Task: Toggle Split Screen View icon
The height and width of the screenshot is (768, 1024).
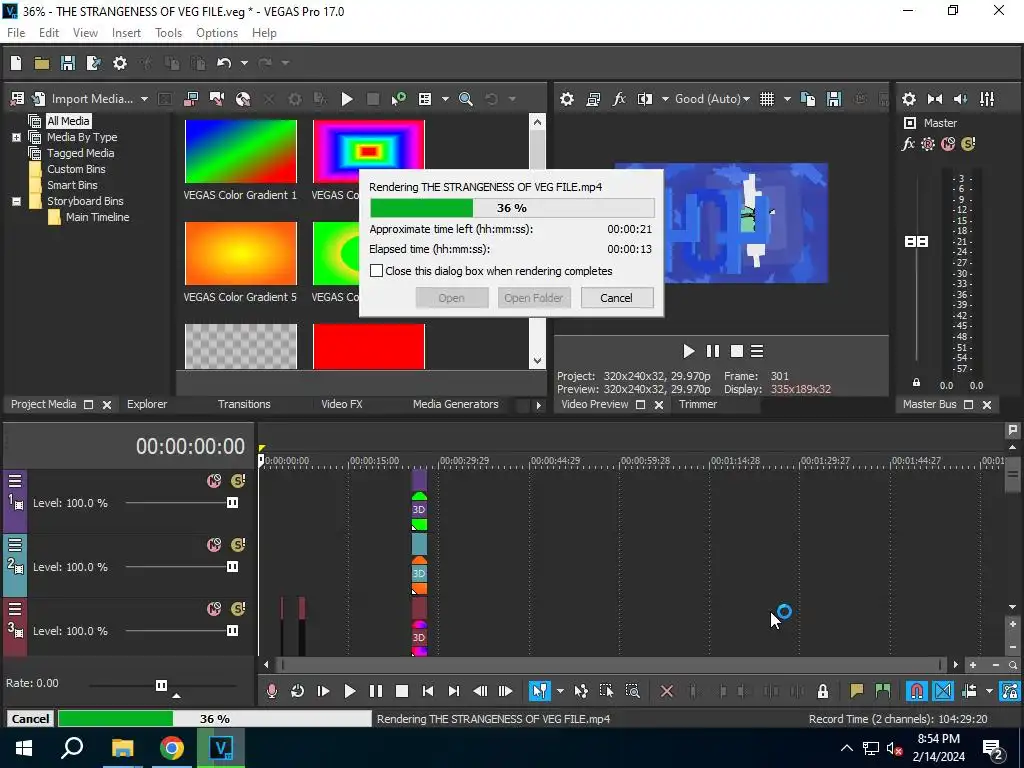Action: point(645,99)
